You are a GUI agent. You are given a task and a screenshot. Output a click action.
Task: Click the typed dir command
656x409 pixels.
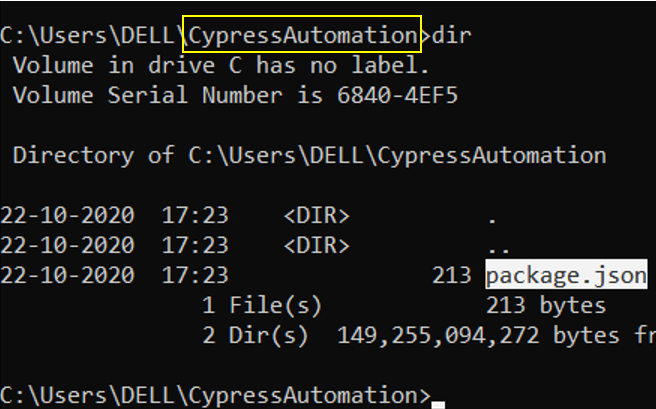[452, 35]
